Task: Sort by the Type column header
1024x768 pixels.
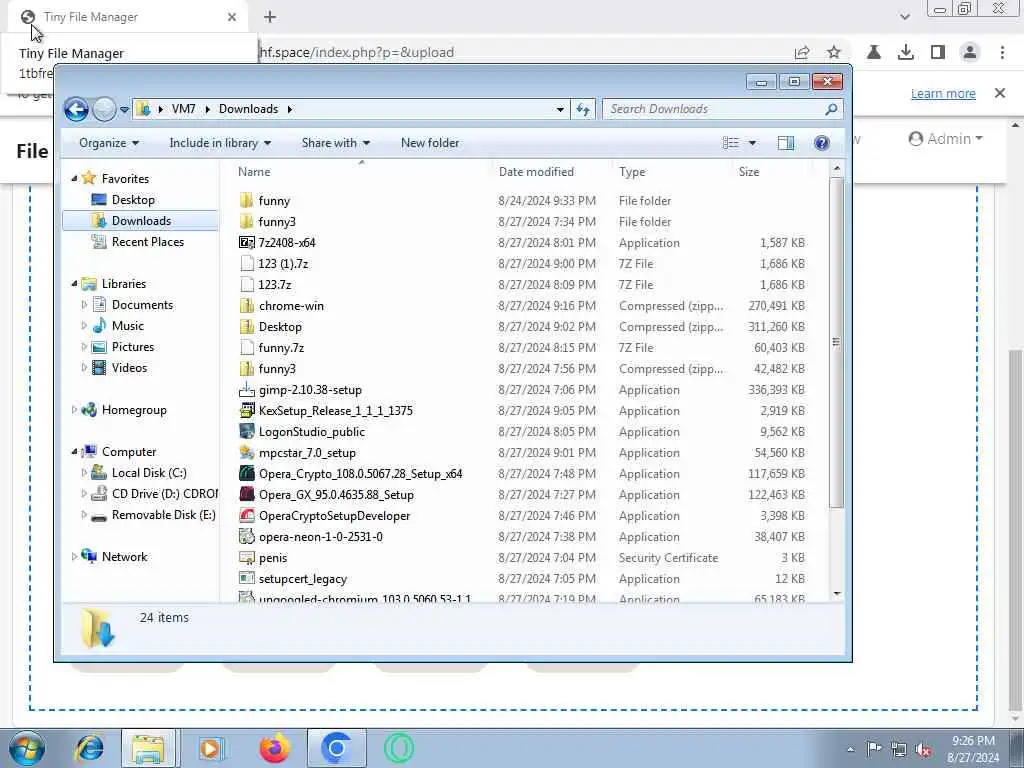Action: pyautogui.click(x=672, y=172)
